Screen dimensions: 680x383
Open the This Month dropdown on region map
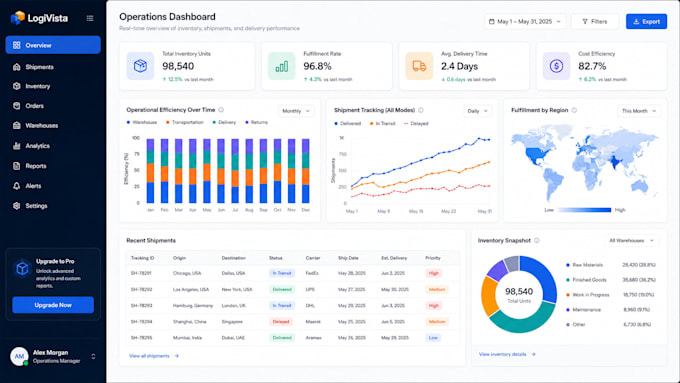[639, 111]
